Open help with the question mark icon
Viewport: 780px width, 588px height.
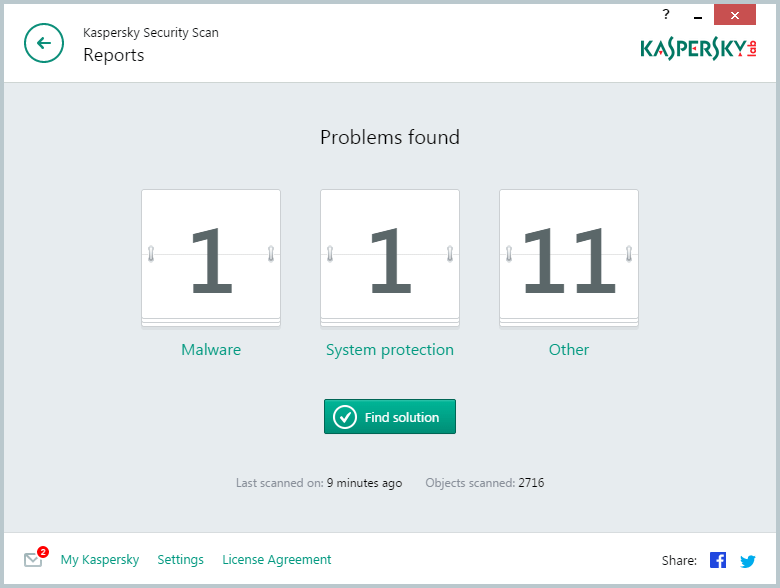[666, 14]
